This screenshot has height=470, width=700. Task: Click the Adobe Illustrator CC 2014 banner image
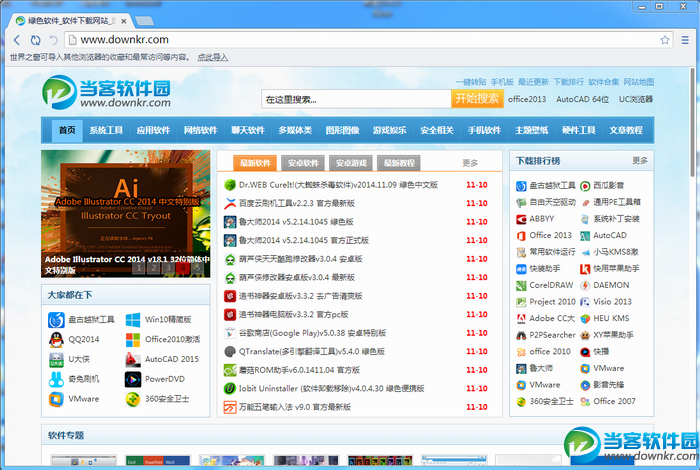click(x=125, y=214)
